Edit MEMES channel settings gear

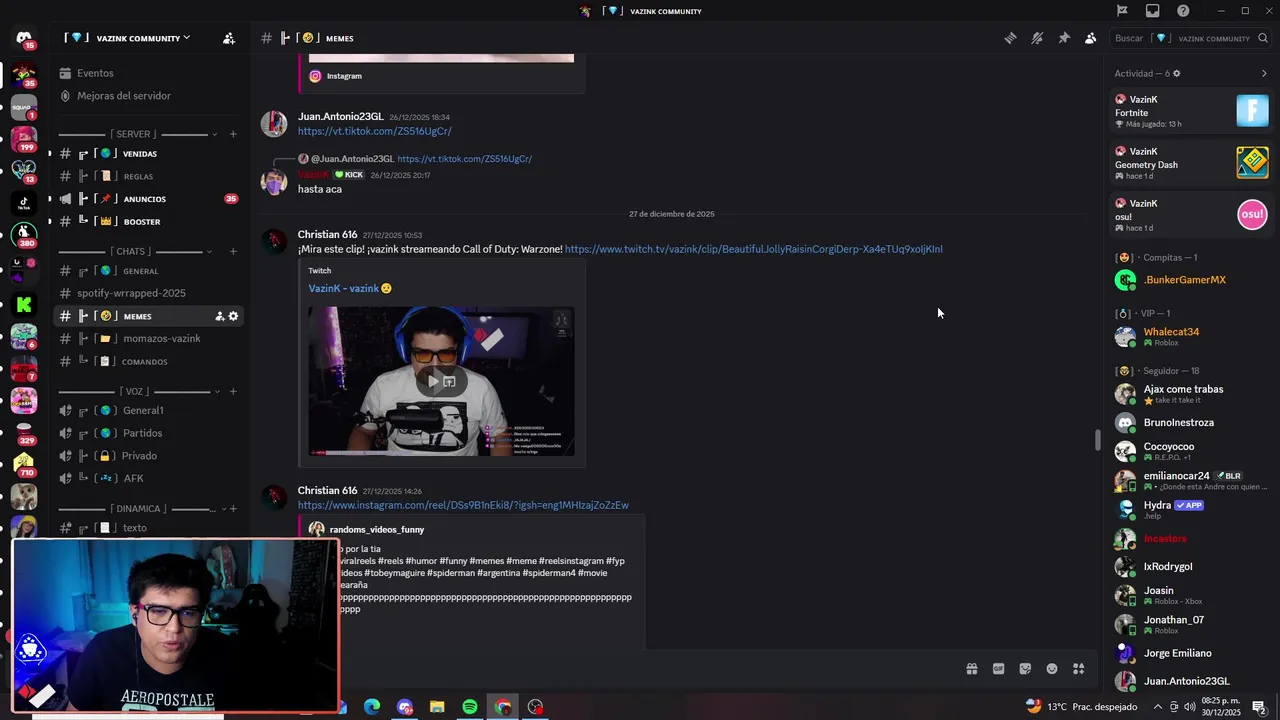pyautogui.click(x=233, y=316)
